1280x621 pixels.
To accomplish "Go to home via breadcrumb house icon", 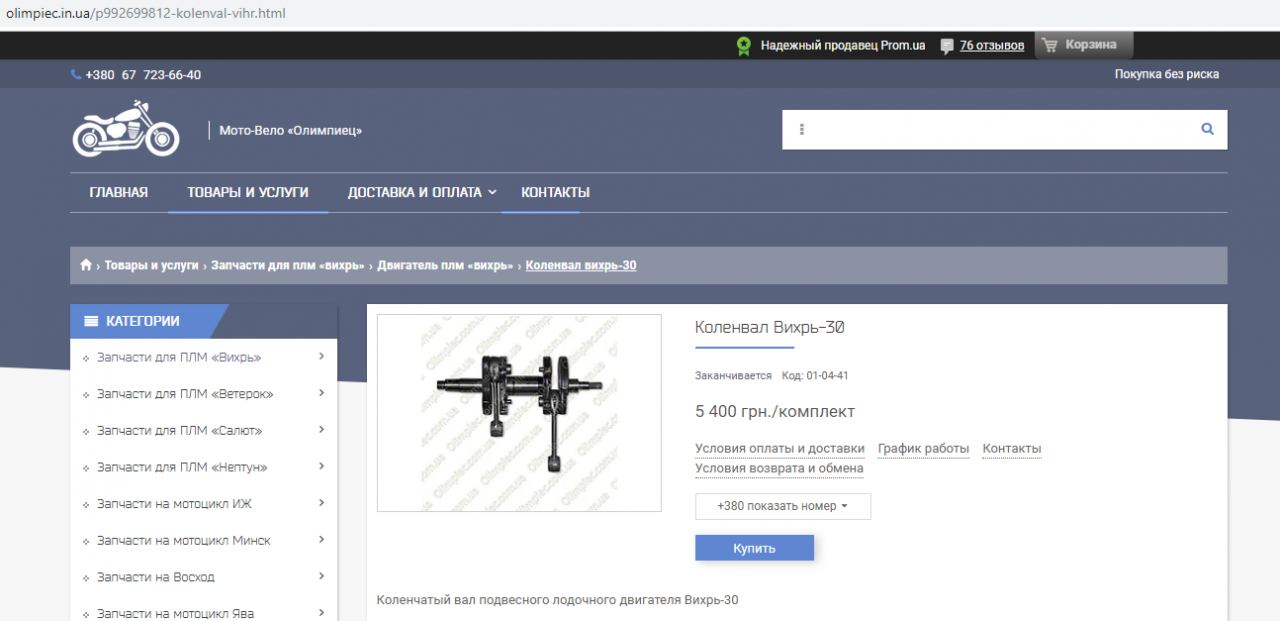I will pyautogui.click(x=86, y=265).
